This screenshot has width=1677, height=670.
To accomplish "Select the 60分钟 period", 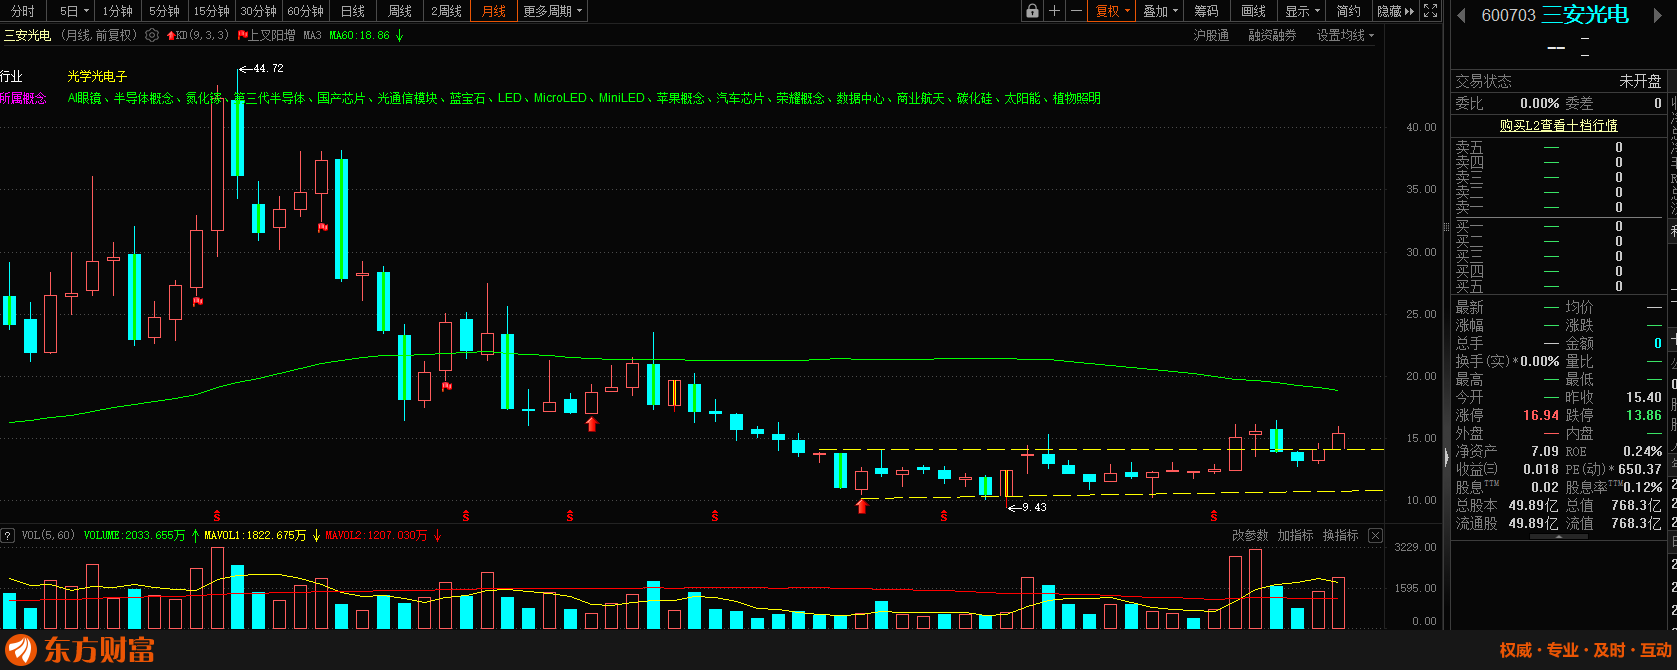I will [x=305, y=11].
